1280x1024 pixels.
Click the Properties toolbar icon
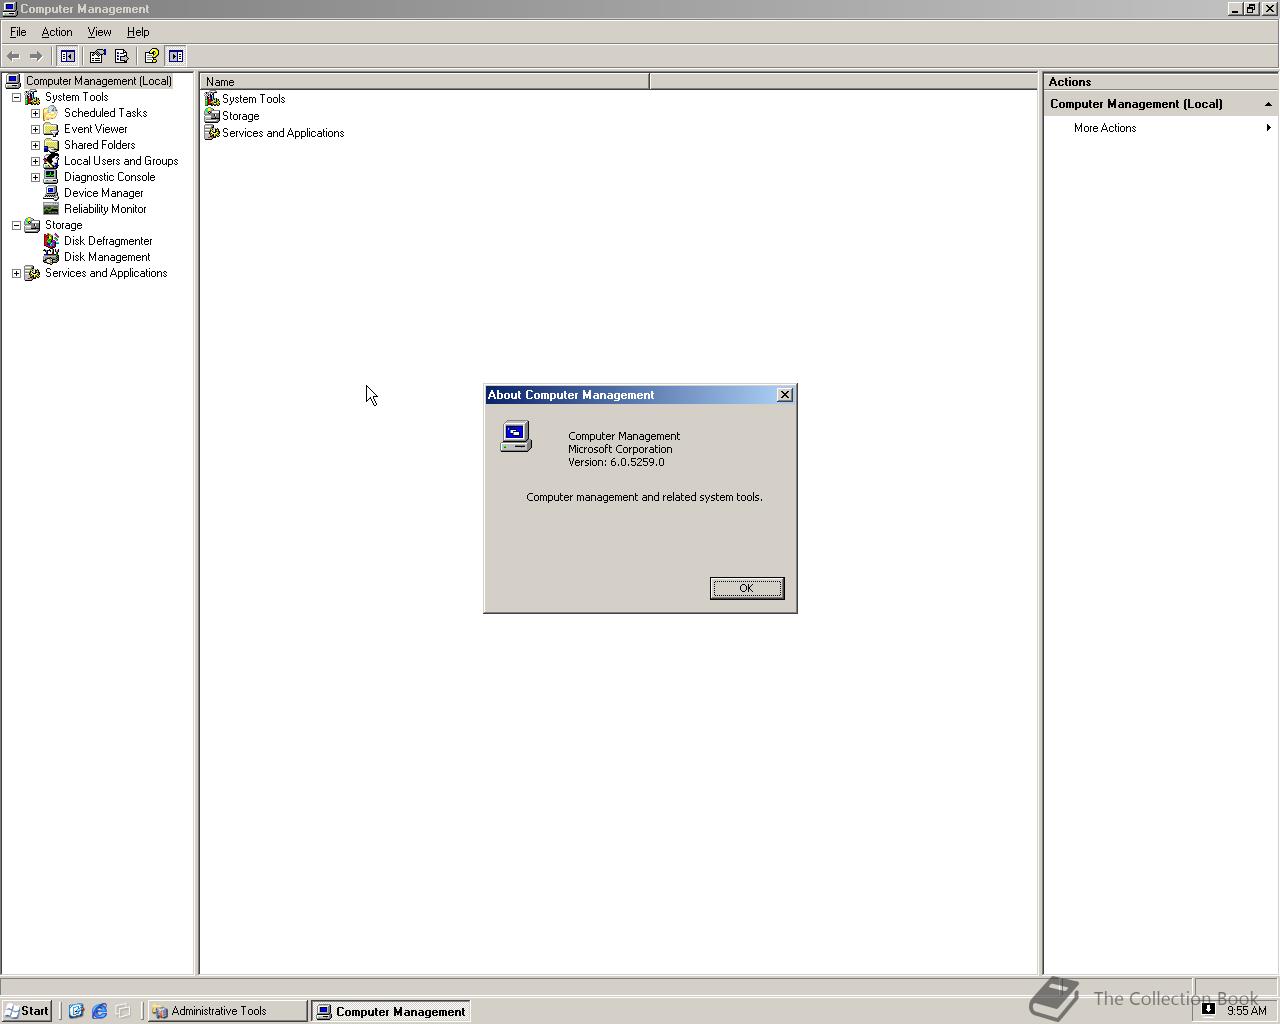pos(97,56)
